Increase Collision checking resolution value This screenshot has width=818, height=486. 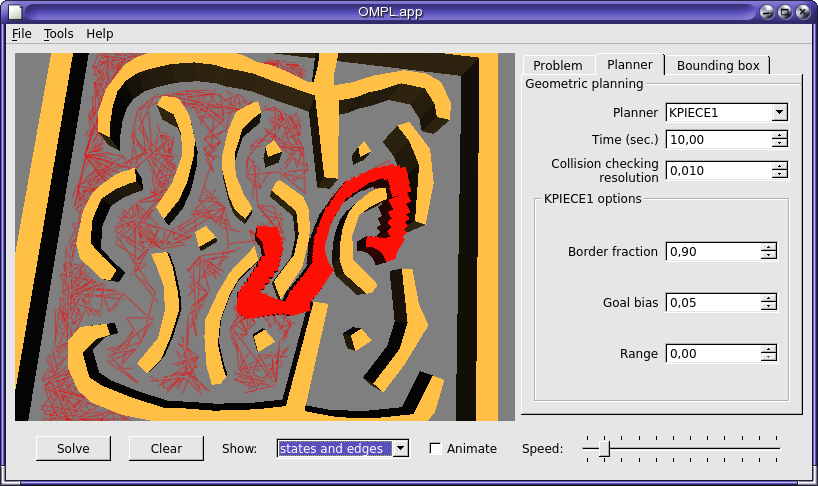779,166
